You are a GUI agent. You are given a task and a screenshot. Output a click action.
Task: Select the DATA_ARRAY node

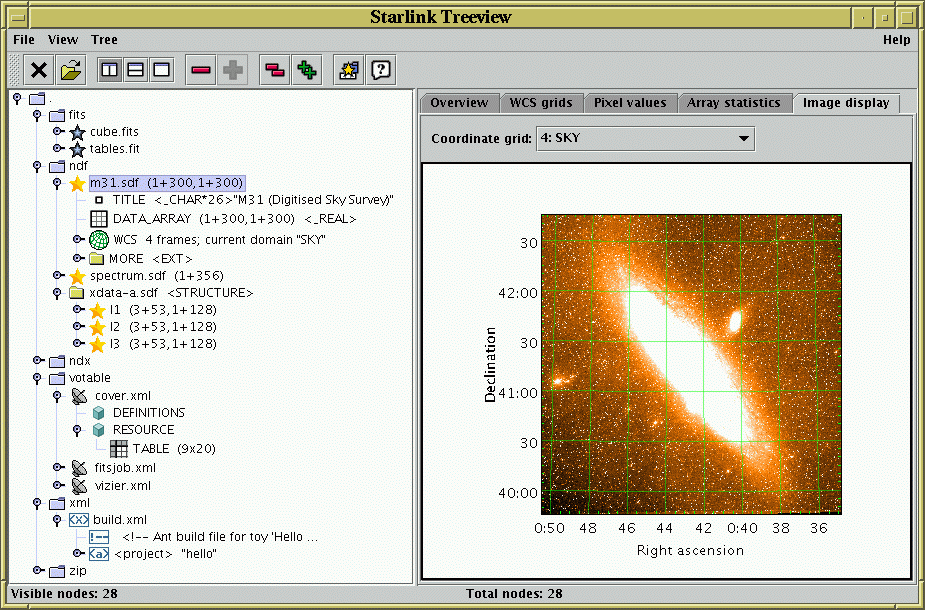click(x=155, y=218)
